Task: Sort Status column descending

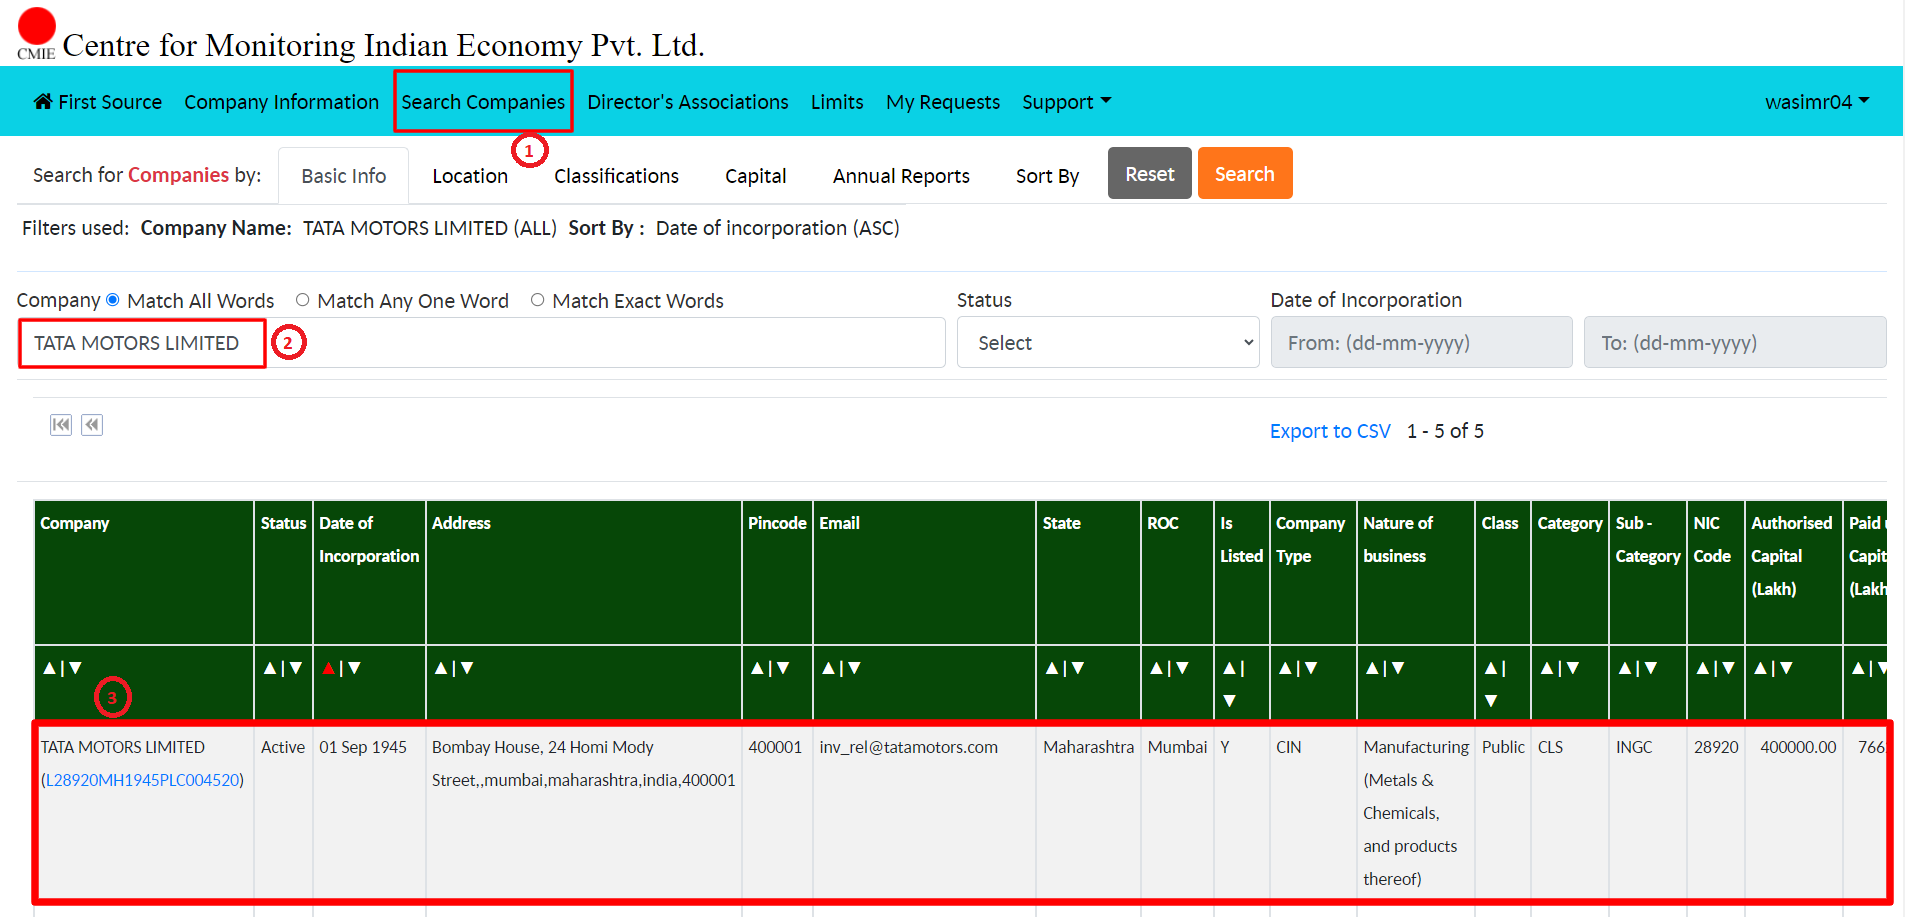Action: pyautogui.click(x=296, y=668)
